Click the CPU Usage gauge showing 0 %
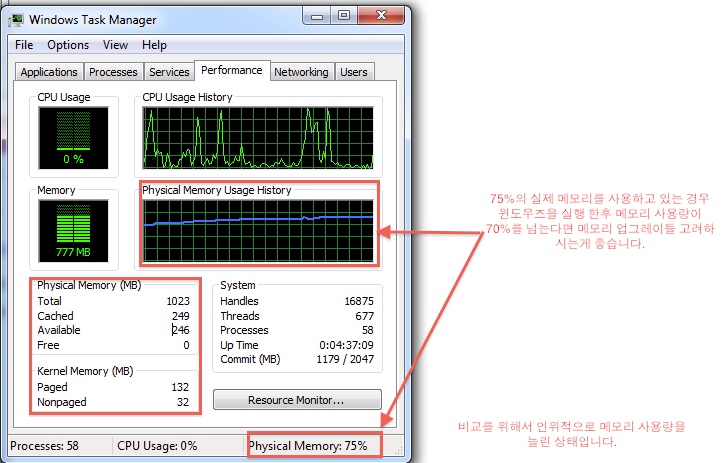This screenshot has width=727, height=463. [73, 138]
